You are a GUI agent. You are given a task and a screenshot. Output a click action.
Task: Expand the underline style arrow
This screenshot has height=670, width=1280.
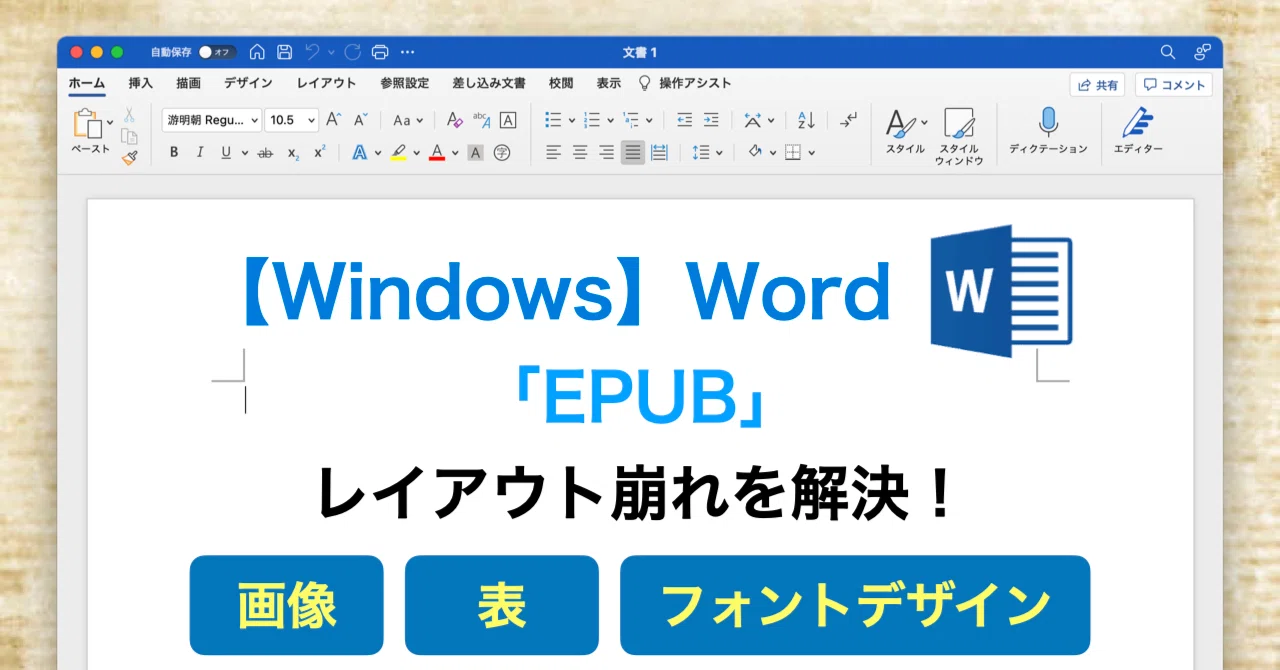[x=245, y=153]
